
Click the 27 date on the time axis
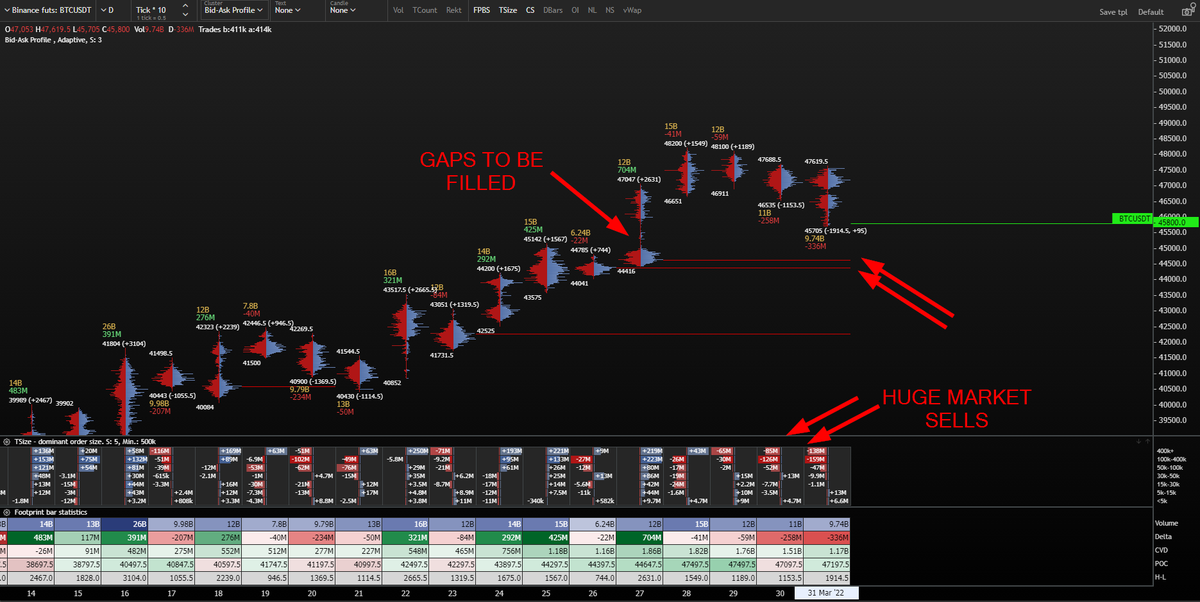(640, 594)
